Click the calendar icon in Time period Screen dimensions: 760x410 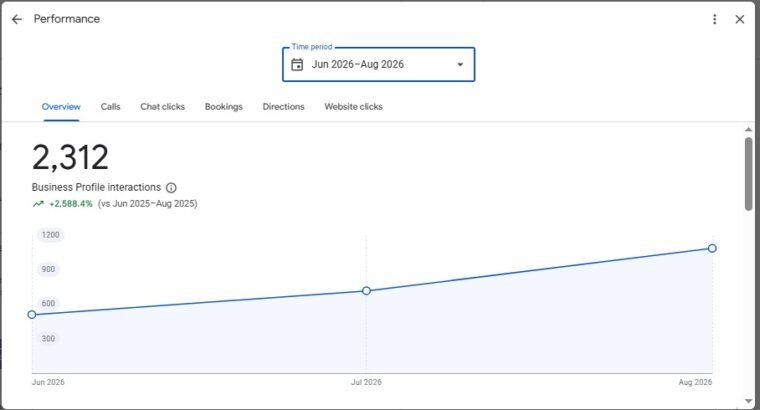click(x=297, y=64)
